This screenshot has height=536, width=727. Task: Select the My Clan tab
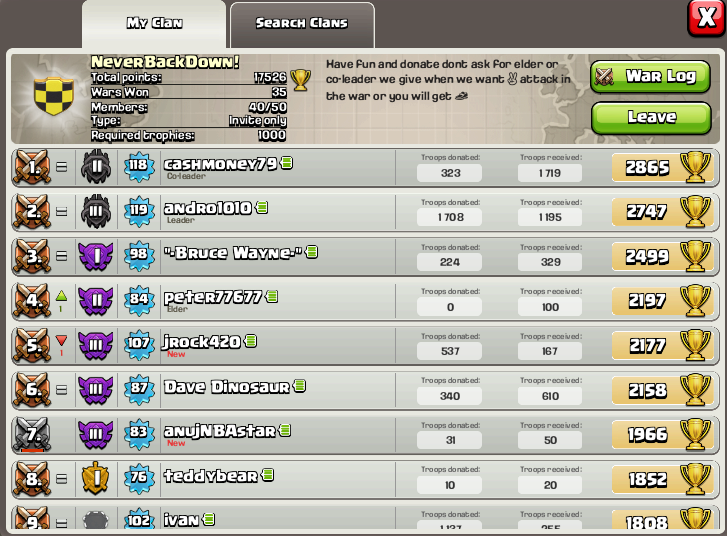(x=154, y=23)
